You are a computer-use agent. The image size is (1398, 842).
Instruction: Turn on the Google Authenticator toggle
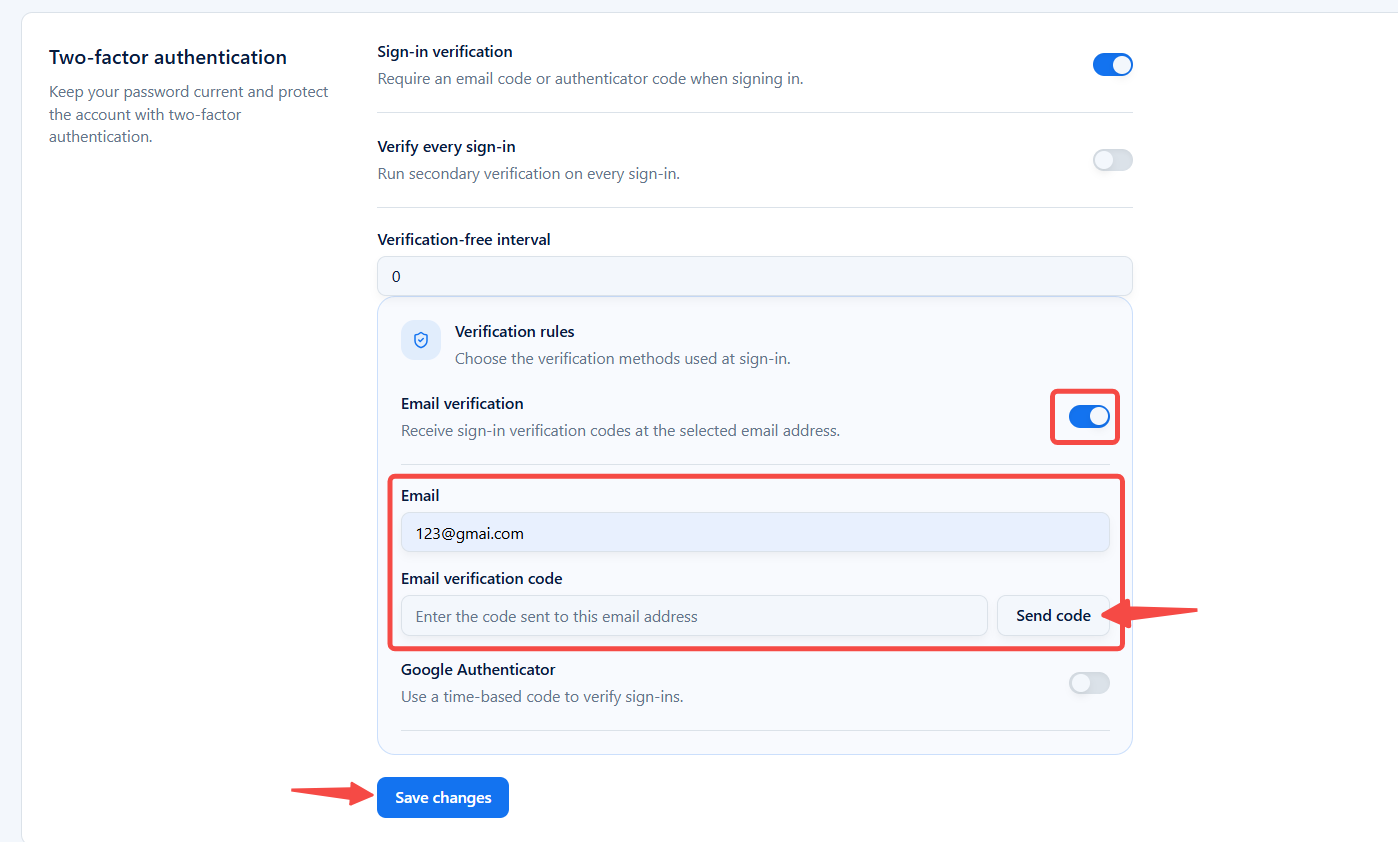tap(1089, 683)
